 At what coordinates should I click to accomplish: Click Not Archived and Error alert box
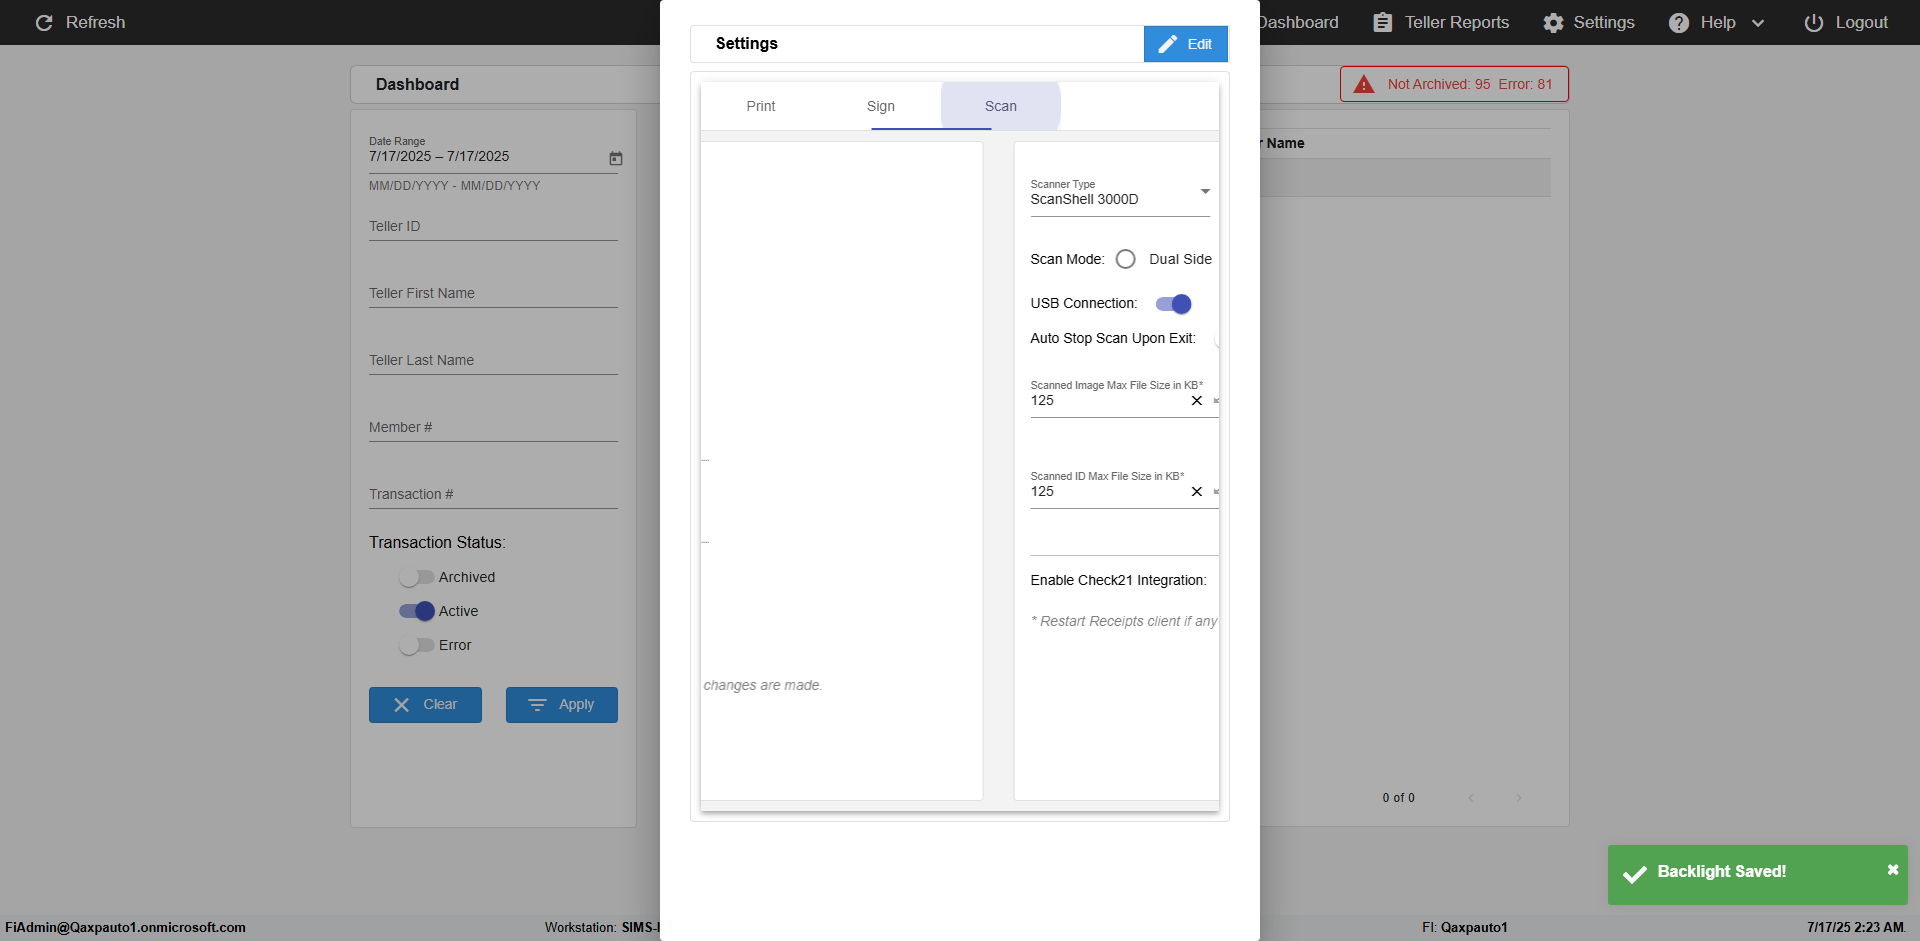[1454, 84]
